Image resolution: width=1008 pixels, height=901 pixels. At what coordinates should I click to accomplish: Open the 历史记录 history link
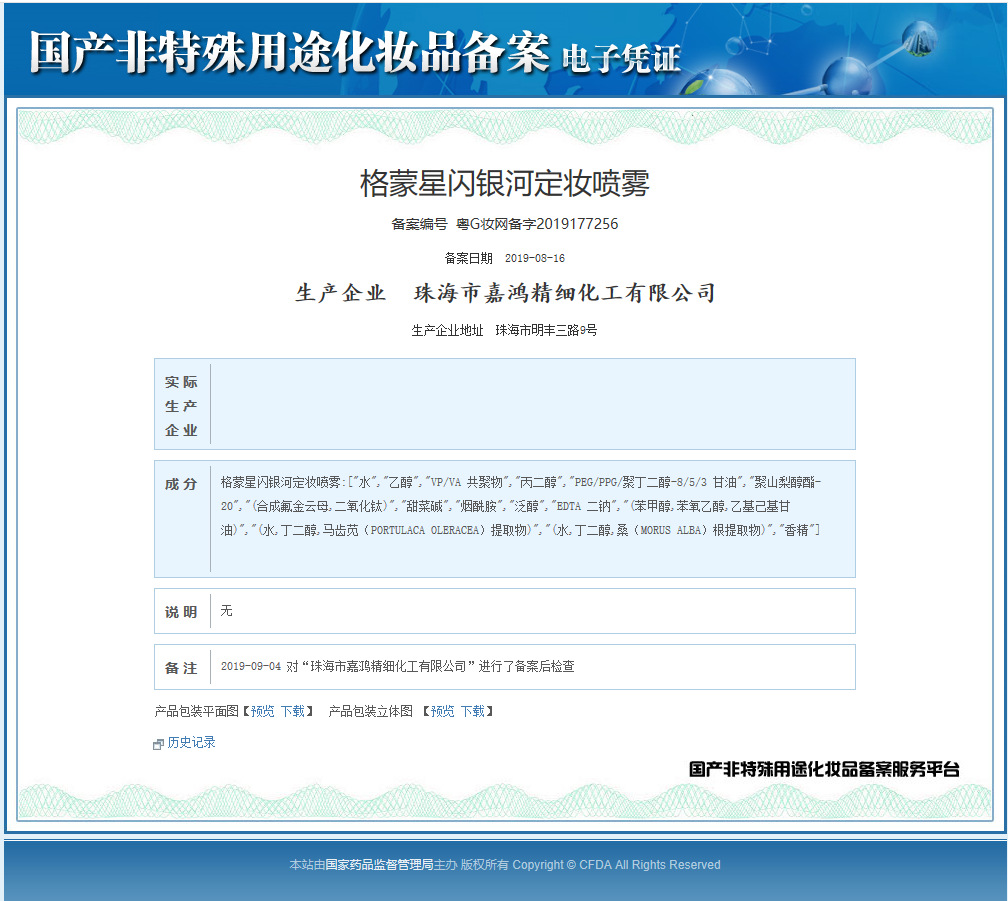point(192,742)
